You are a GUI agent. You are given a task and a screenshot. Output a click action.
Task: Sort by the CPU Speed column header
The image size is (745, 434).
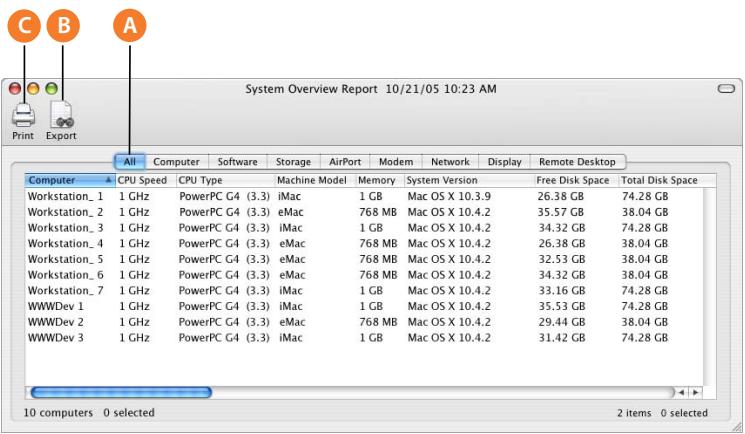coord(145,180)
